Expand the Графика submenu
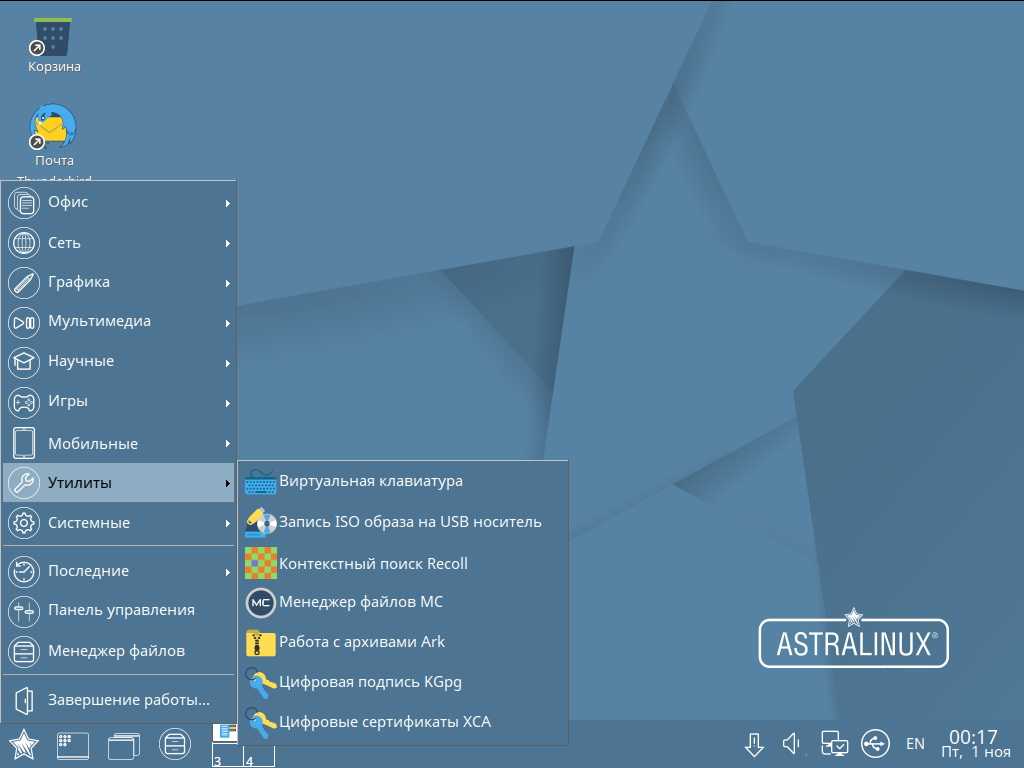The width and height of the screenshot is (1024, 768). [x=118, y=282]
